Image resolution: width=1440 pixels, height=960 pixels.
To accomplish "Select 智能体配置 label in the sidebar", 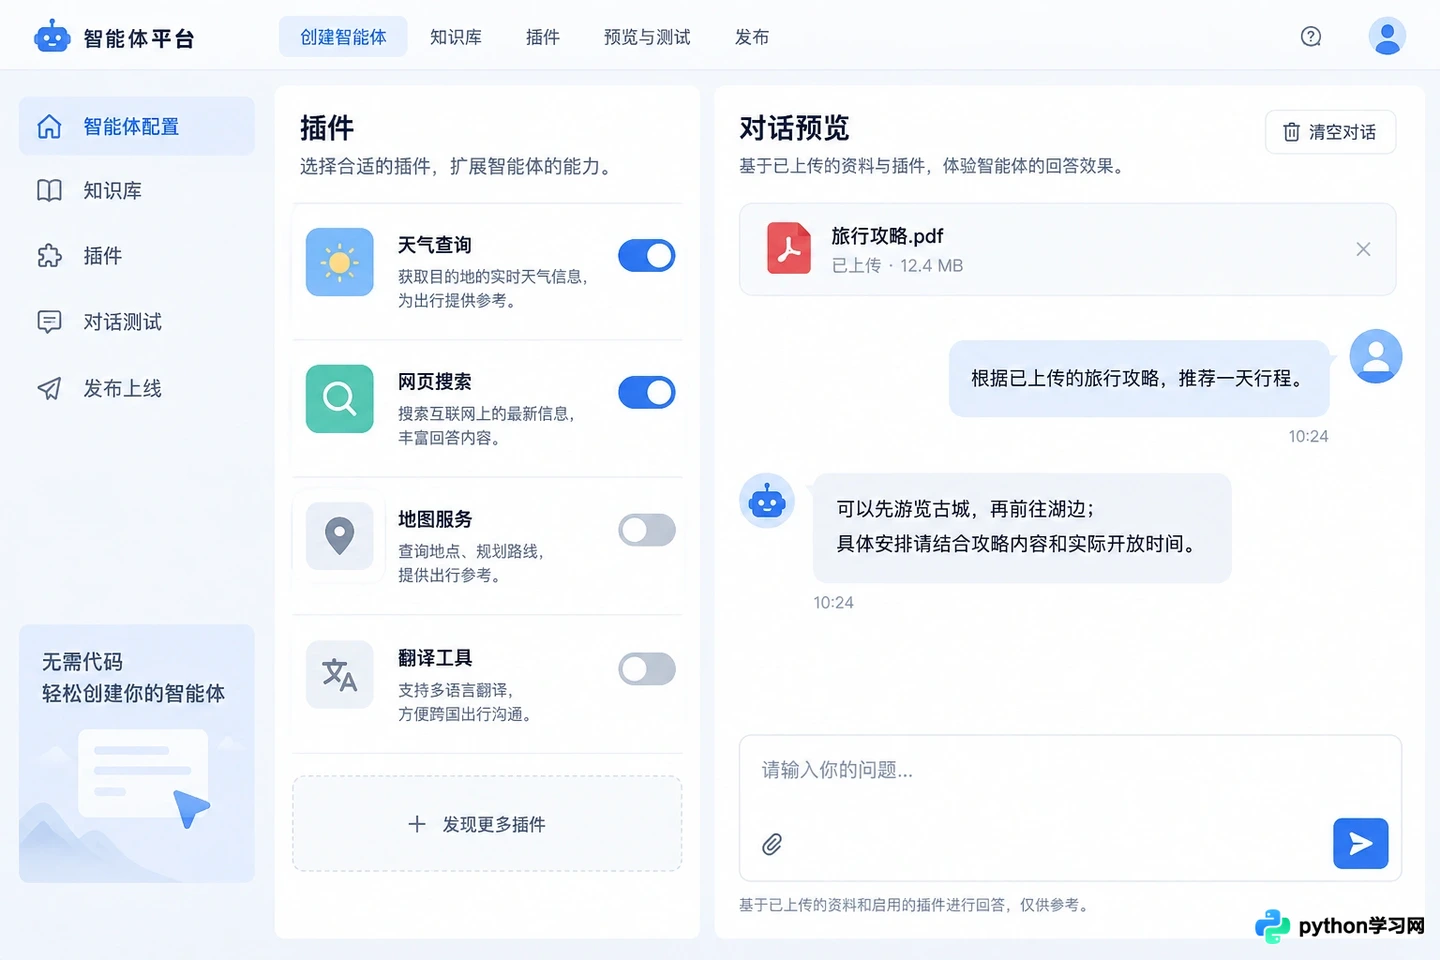I will click(131, 127).
